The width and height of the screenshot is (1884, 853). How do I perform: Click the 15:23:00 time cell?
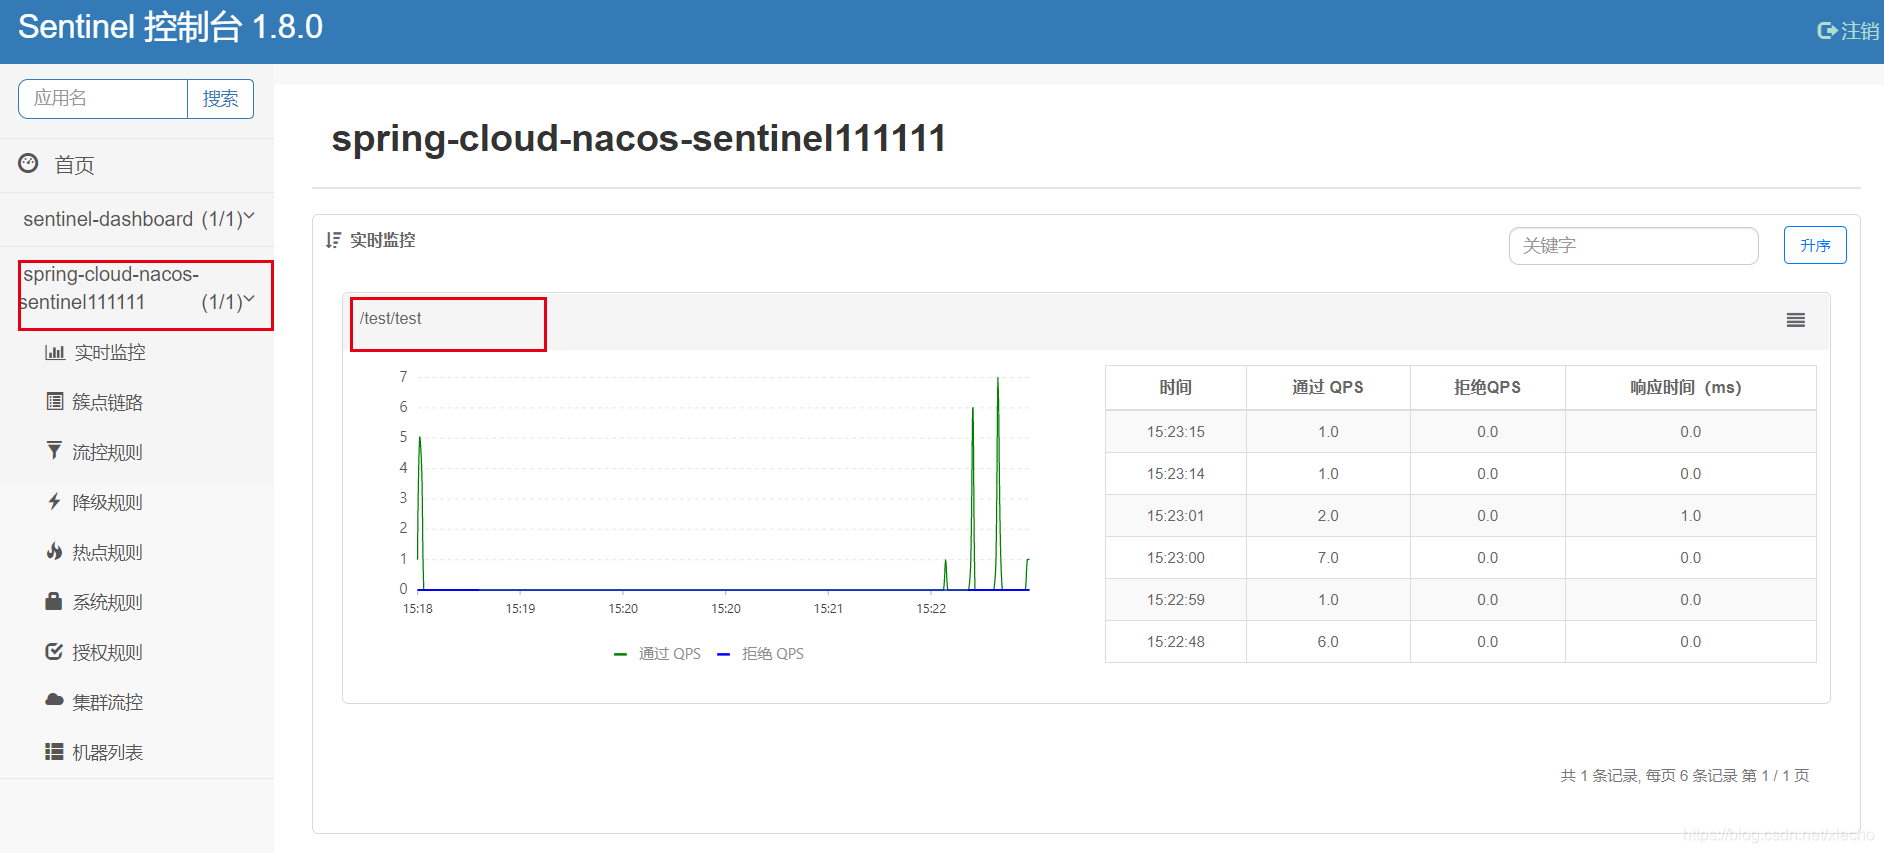1176,558
